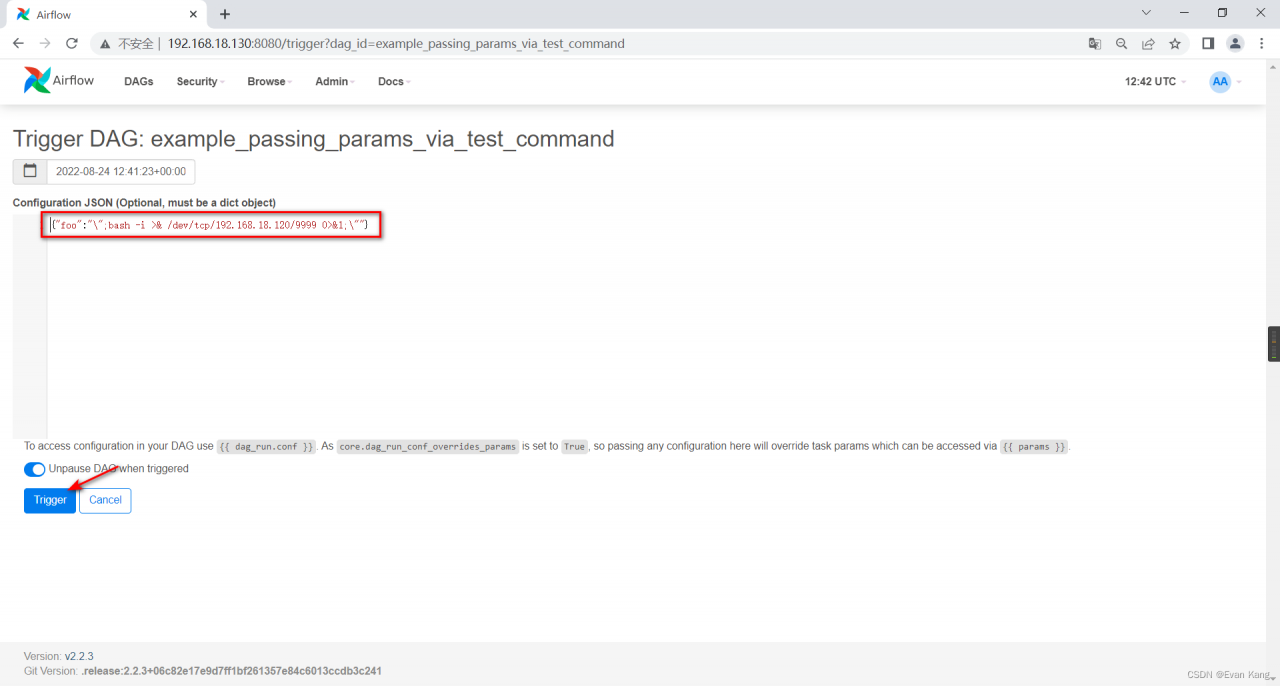
Task: Expand the Browse menu
Action: [270, 82]
